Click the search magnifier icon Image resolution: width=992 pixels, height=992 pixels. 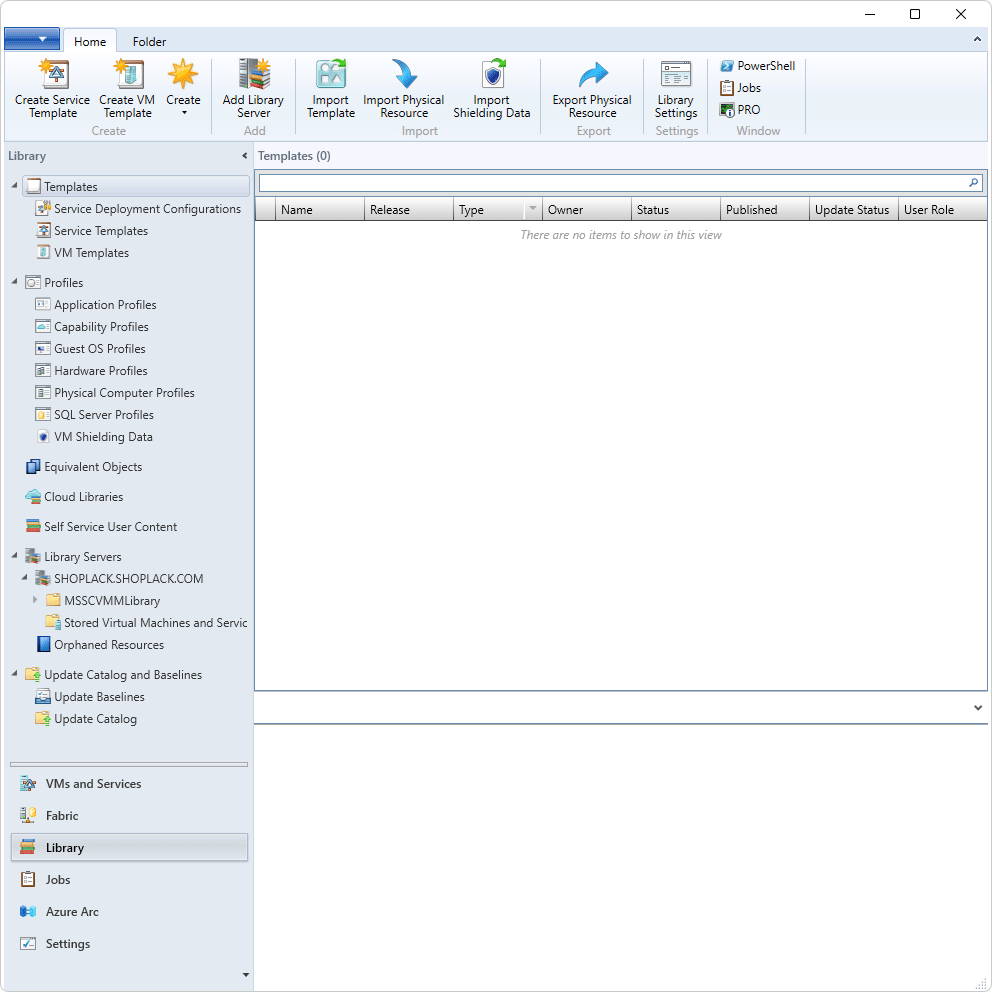coord(974,183)
